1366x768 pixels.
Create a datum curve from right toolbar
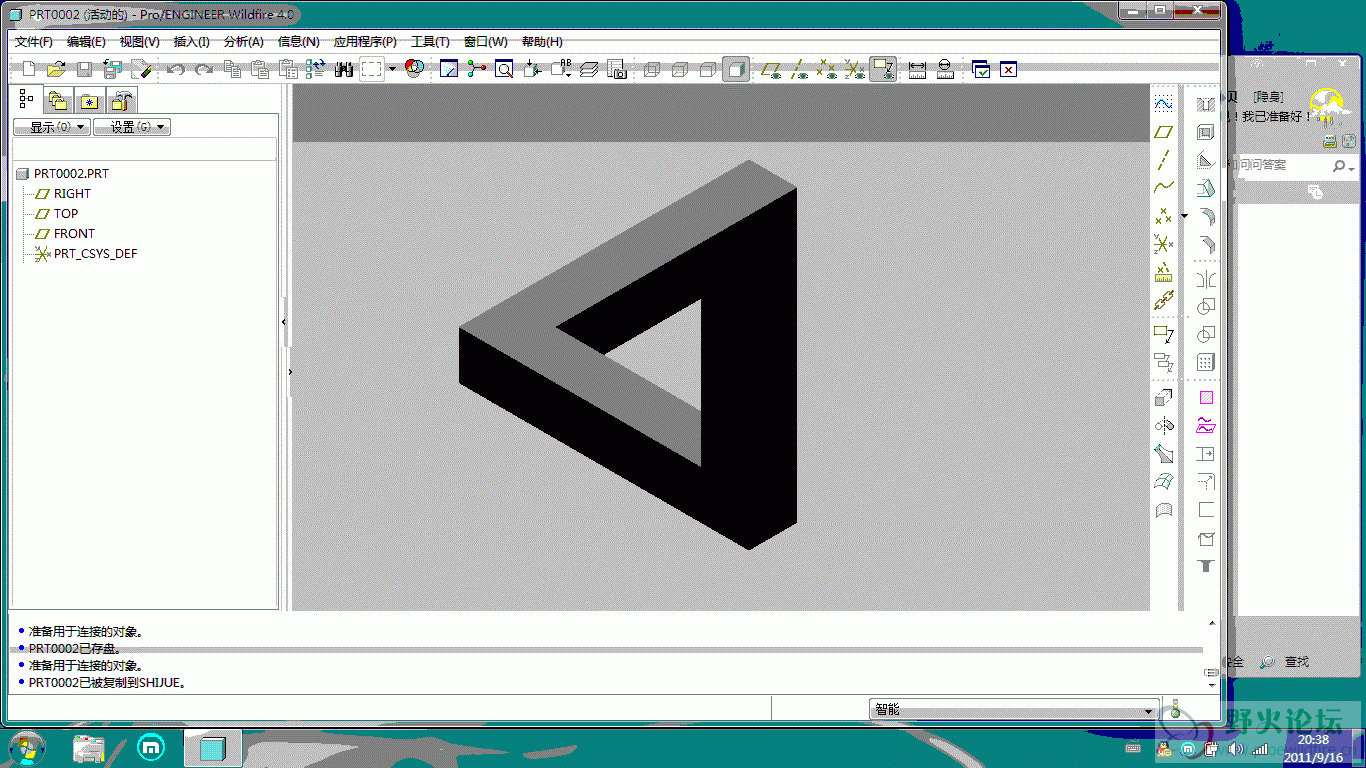click(1163, 187)
